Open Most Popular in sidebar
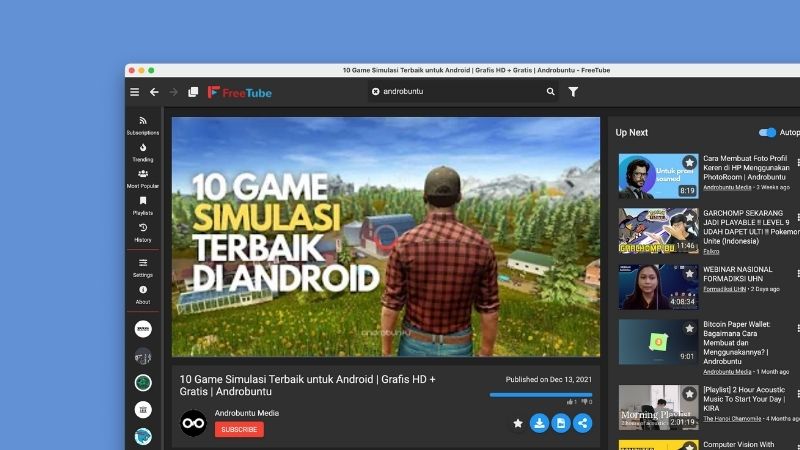 (143, 179)
